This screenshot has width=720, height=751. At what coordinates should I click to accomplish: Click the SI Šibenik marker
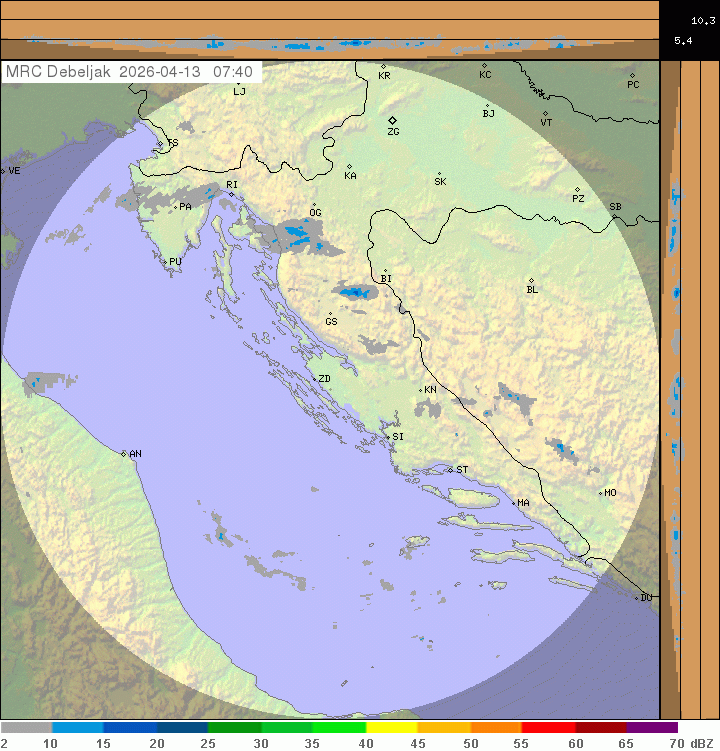[x=388, y=436]
